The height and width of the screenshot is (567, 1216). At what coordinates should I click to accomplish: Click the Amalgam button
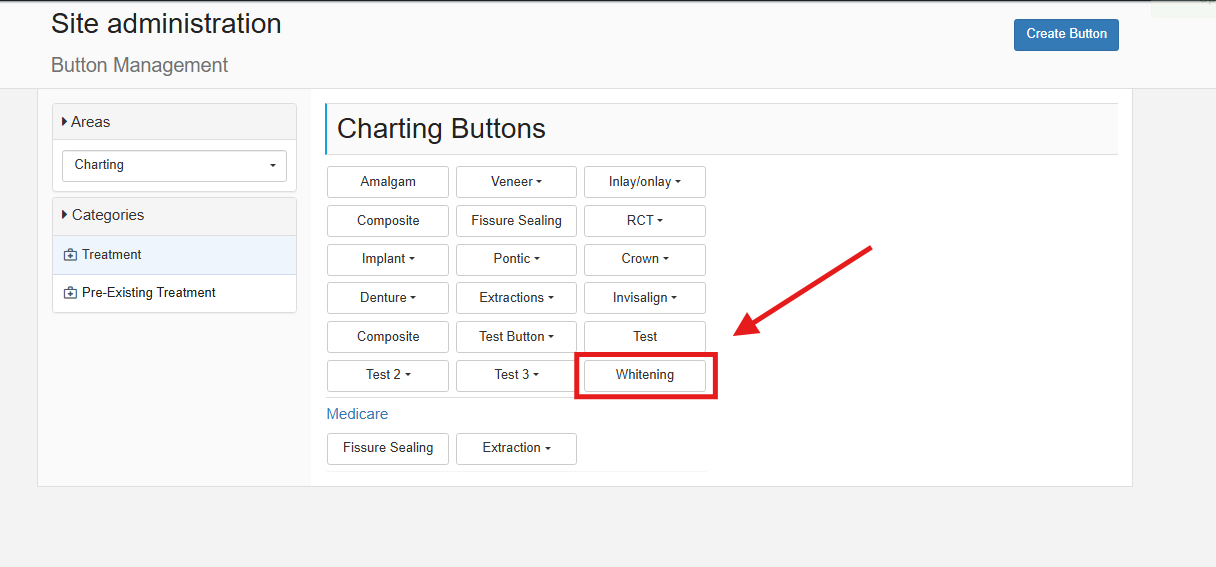pyautogui.click(x=388, y=182)
